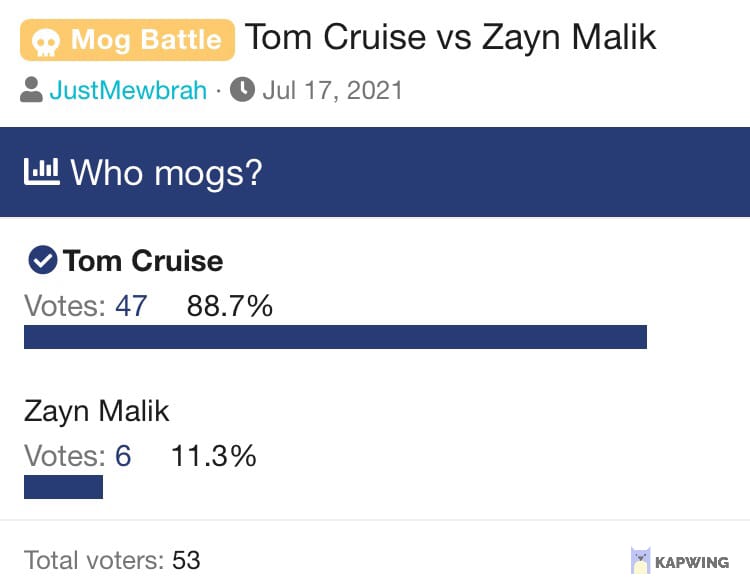Screen dimensions: 750x586
Task: Click the checkmark circle beside Tom Cruise
Action: tap(43, 260)
